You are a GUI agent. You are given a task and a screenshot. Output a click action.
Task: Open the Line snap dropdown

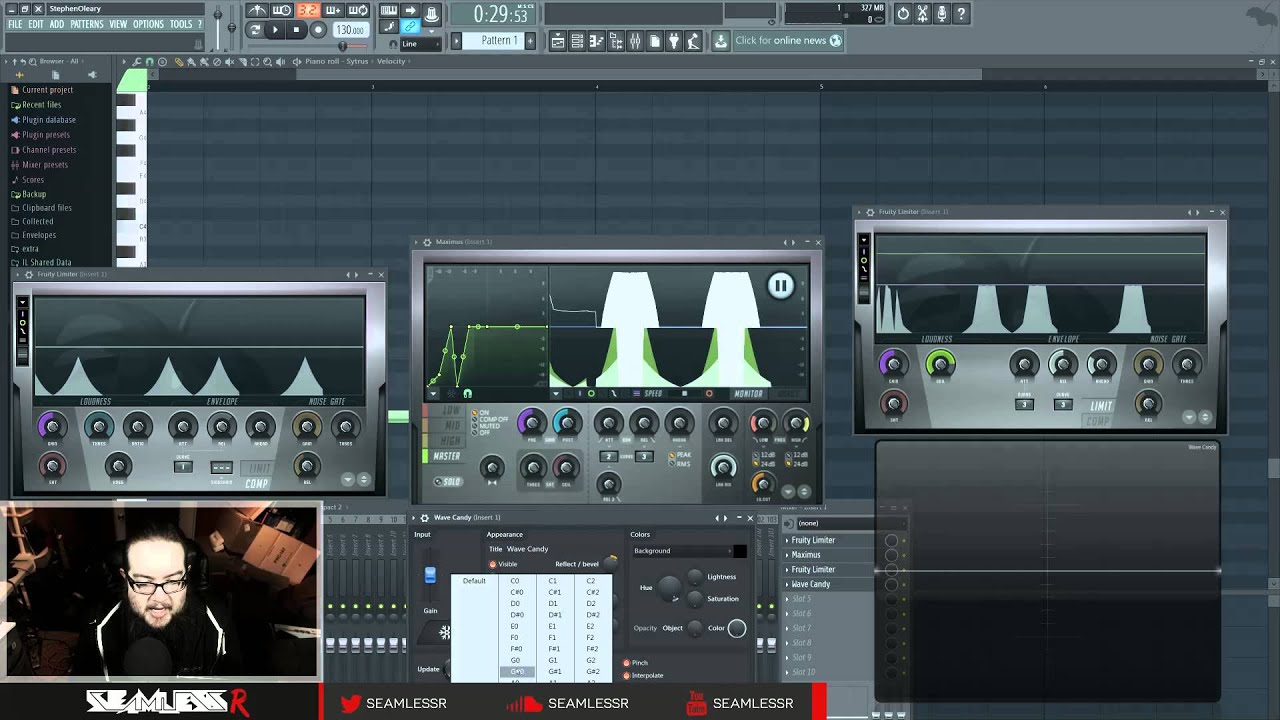pos(420,44)
